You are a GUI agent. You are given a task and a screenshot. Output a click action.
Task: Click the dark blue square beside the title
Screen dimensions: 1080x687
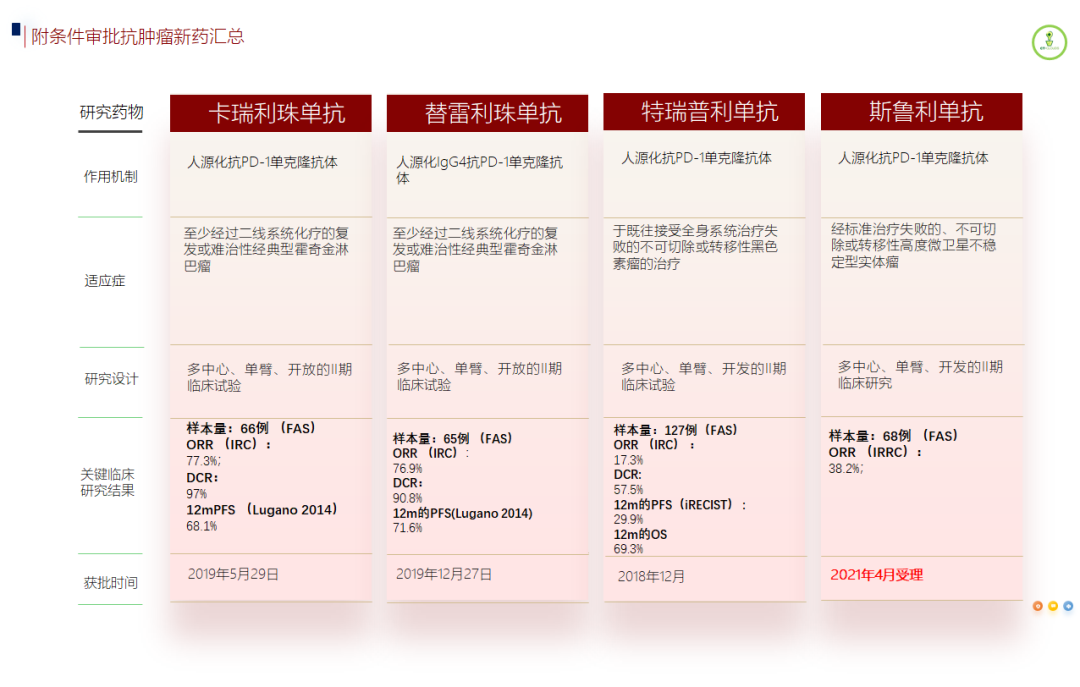(16, 30)
